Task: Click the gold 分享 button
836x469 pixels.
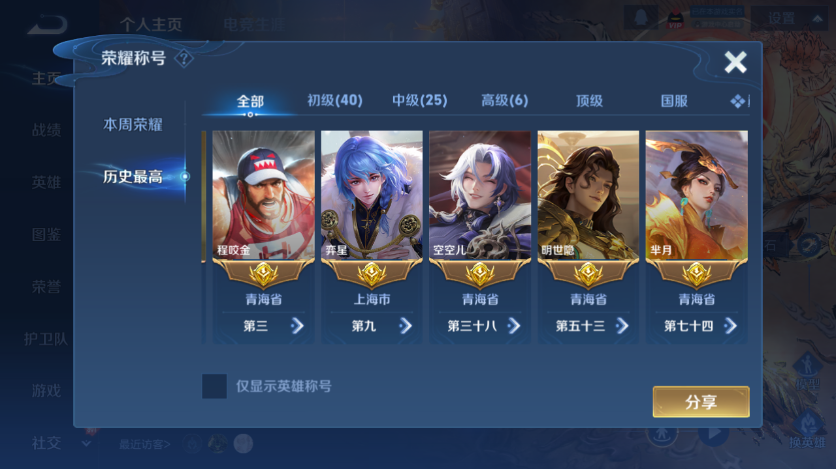Action: point(701,402)
